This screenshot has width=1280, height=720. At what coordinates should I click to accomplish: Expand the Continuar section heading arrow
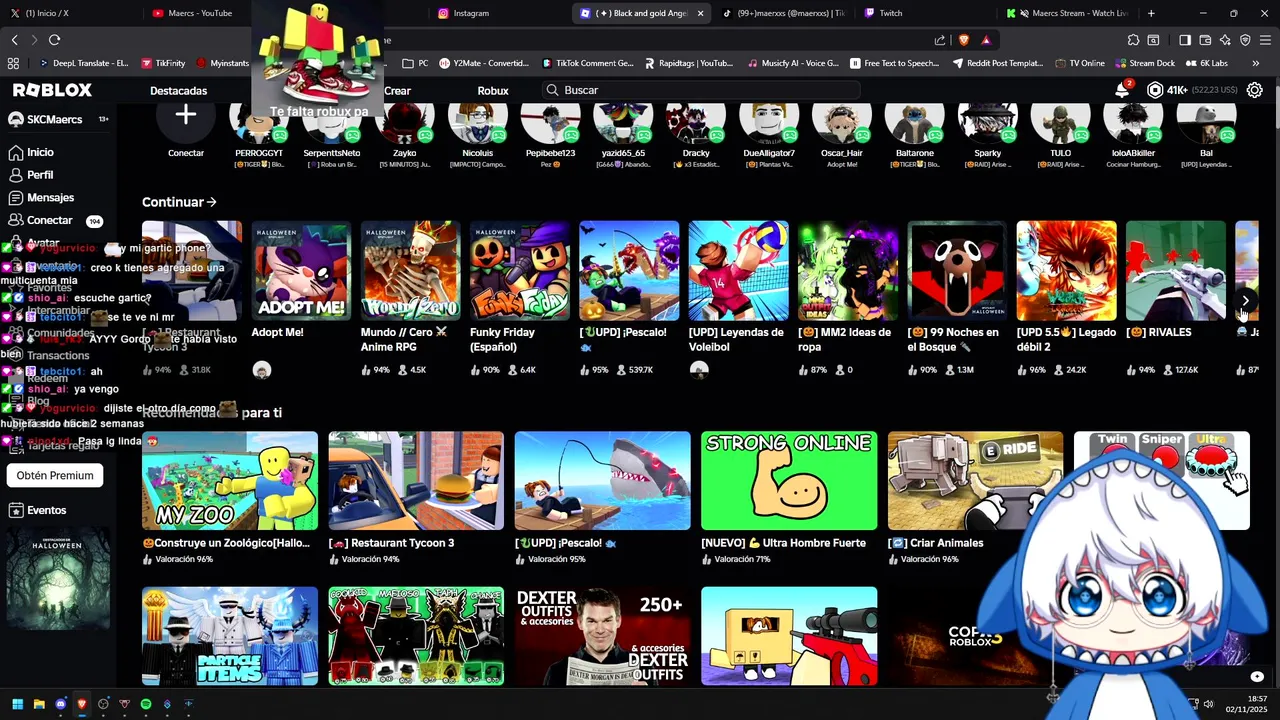click(x=211, y=202)
